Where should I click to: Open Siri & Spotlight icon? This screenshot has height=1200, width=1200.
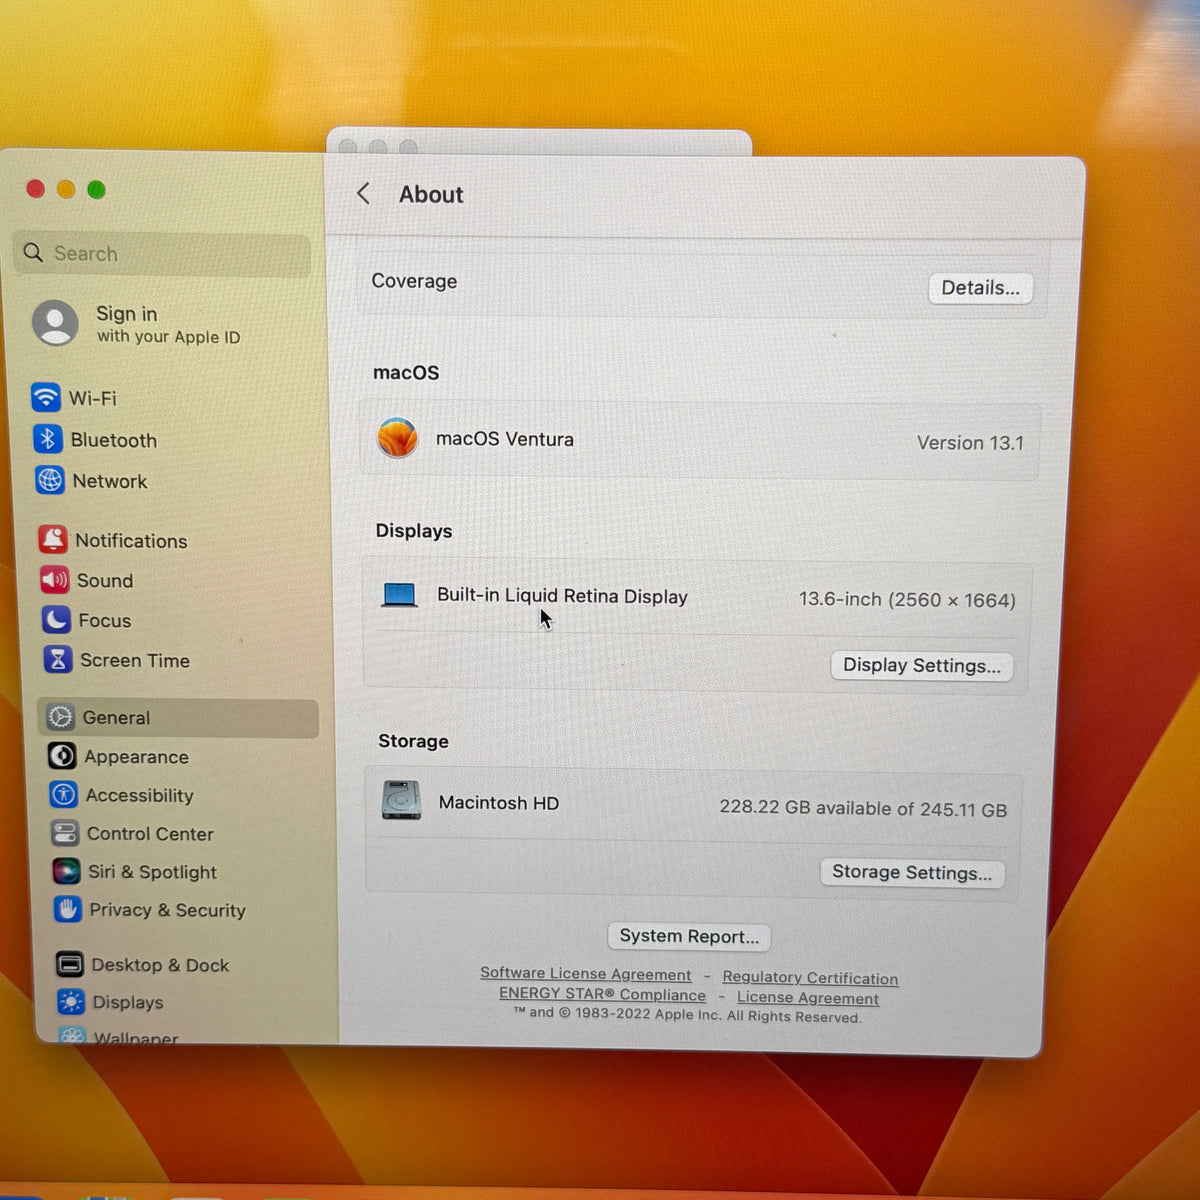(66, 871)
